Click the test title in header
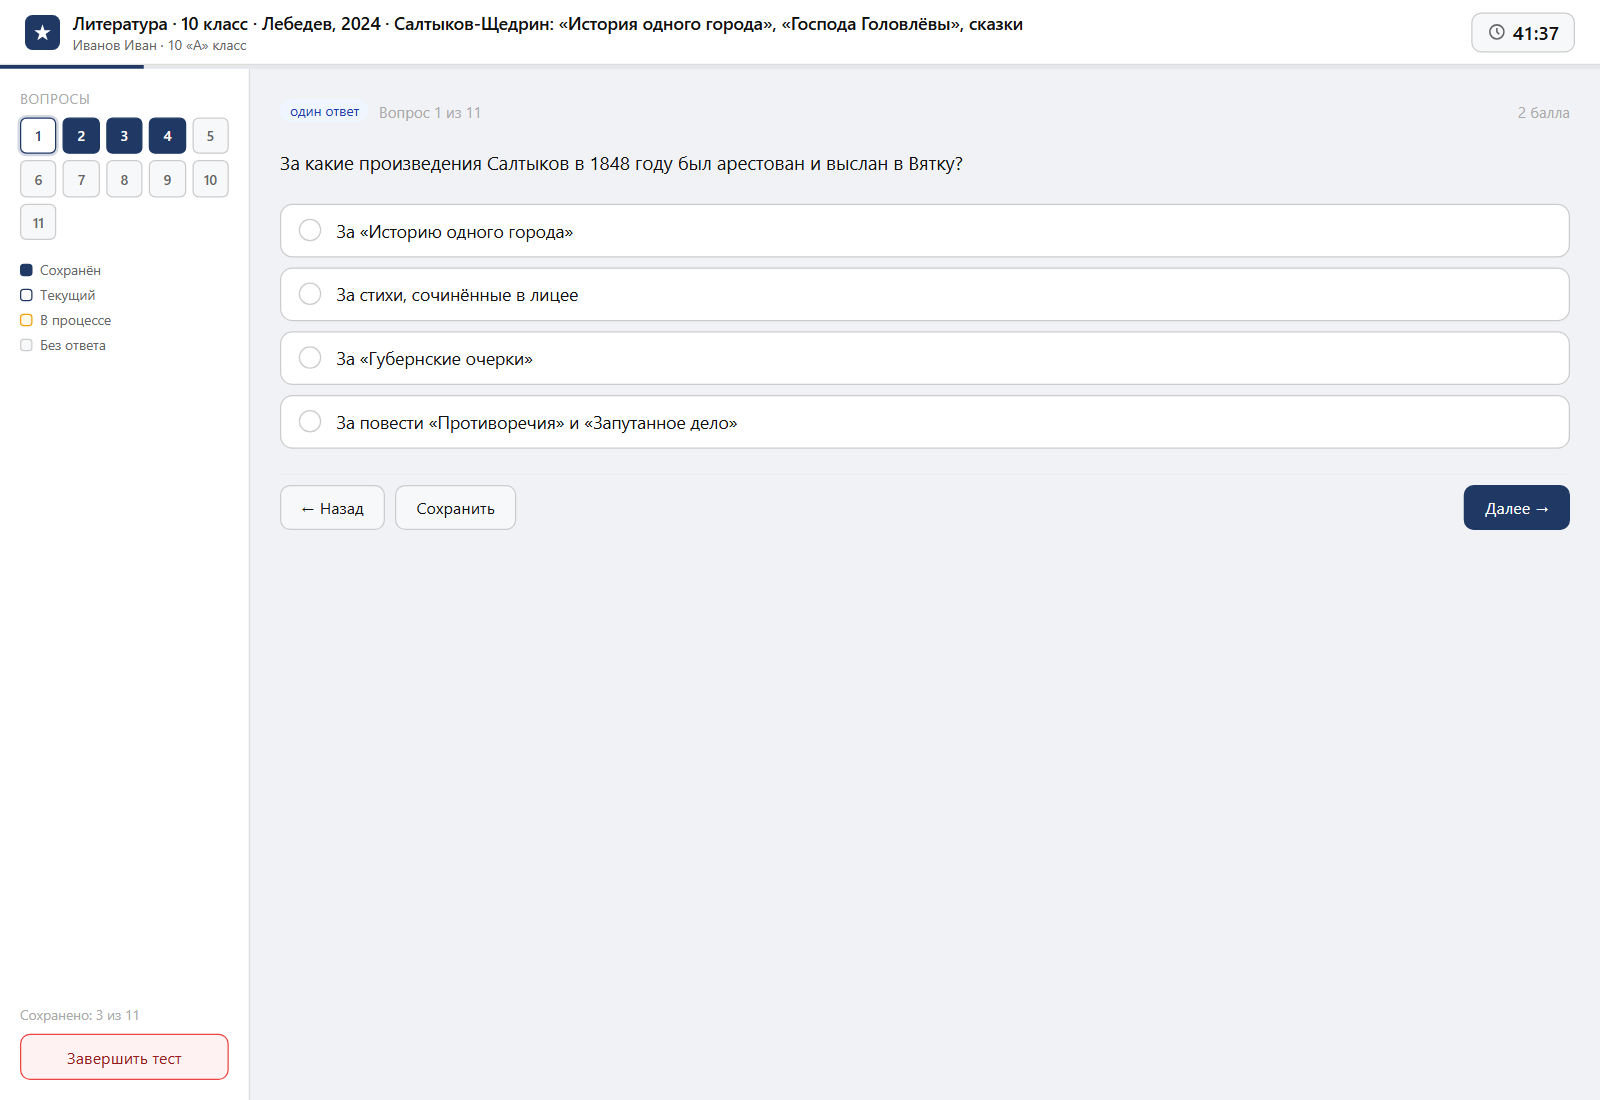Screen dimensions: 1600x1100 point(547,24)
